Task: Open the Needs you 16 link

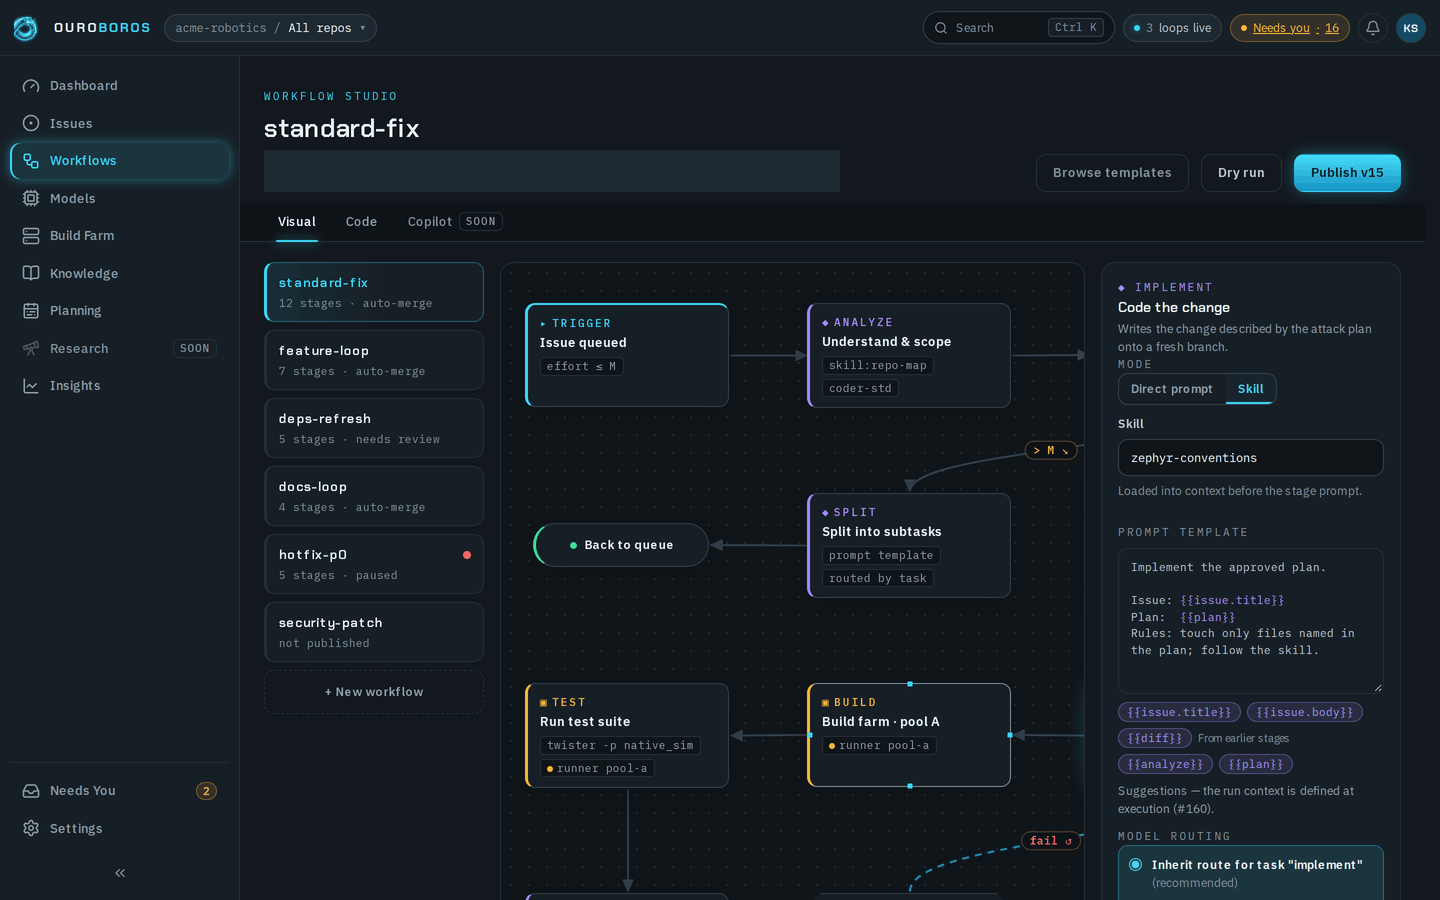Action: [1290, 28]
